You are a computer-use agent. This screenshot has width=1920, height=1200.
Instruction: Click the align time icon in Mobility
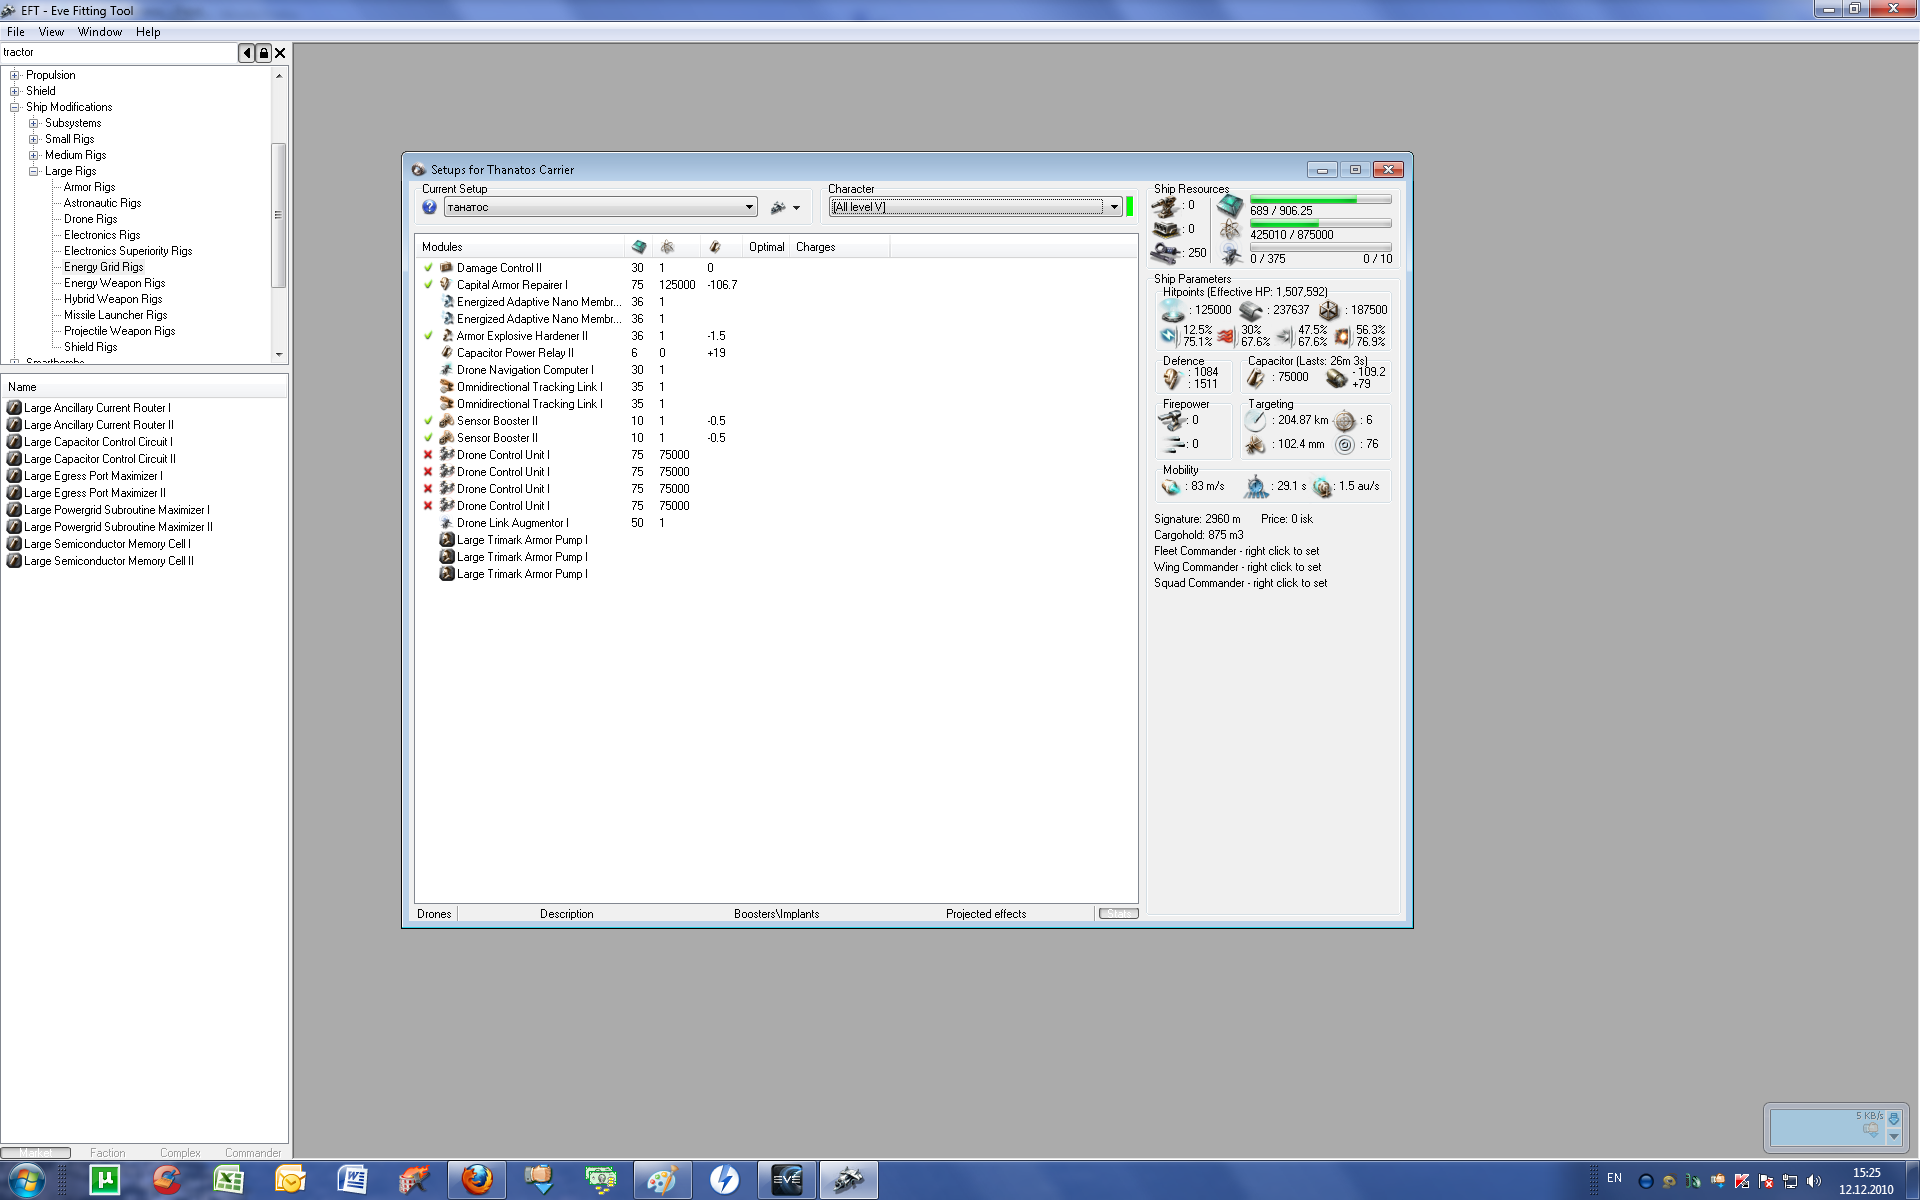[x=1256, y=487]
